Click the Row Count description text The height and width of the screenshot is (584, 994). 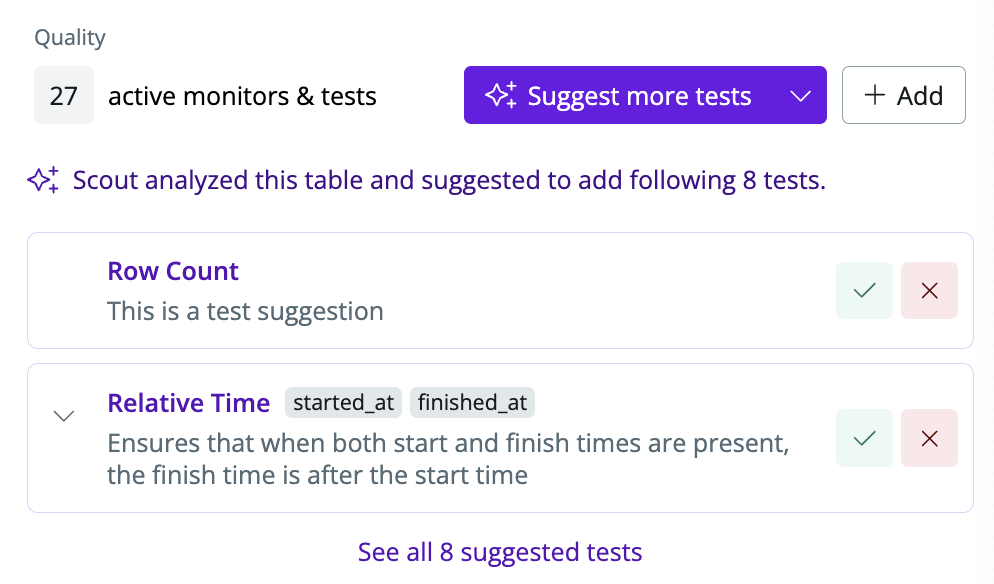[245, 311]
